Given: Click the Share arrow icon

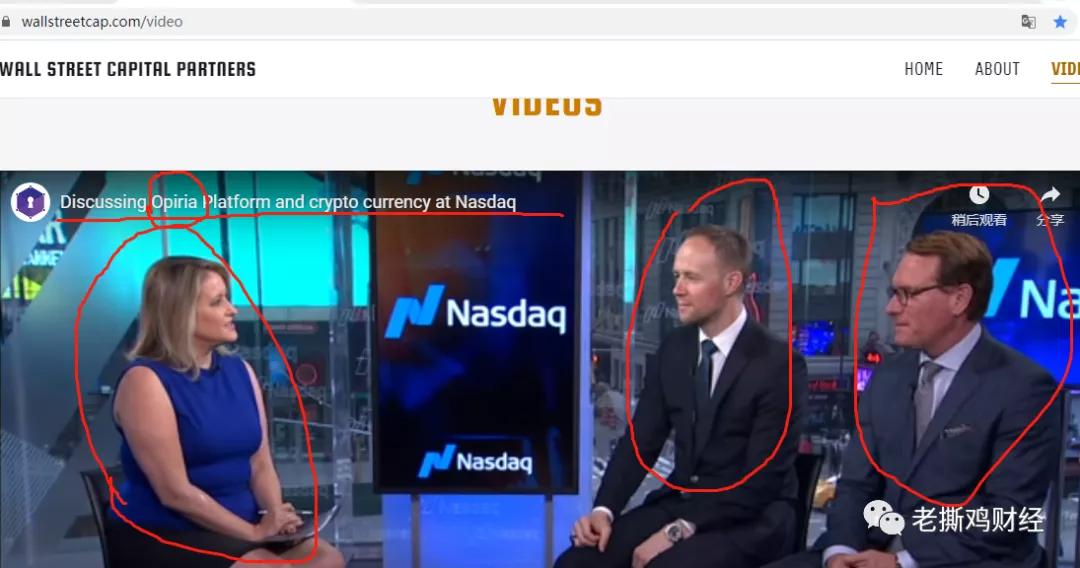Looking at the screenshot, I should 1050,195.
